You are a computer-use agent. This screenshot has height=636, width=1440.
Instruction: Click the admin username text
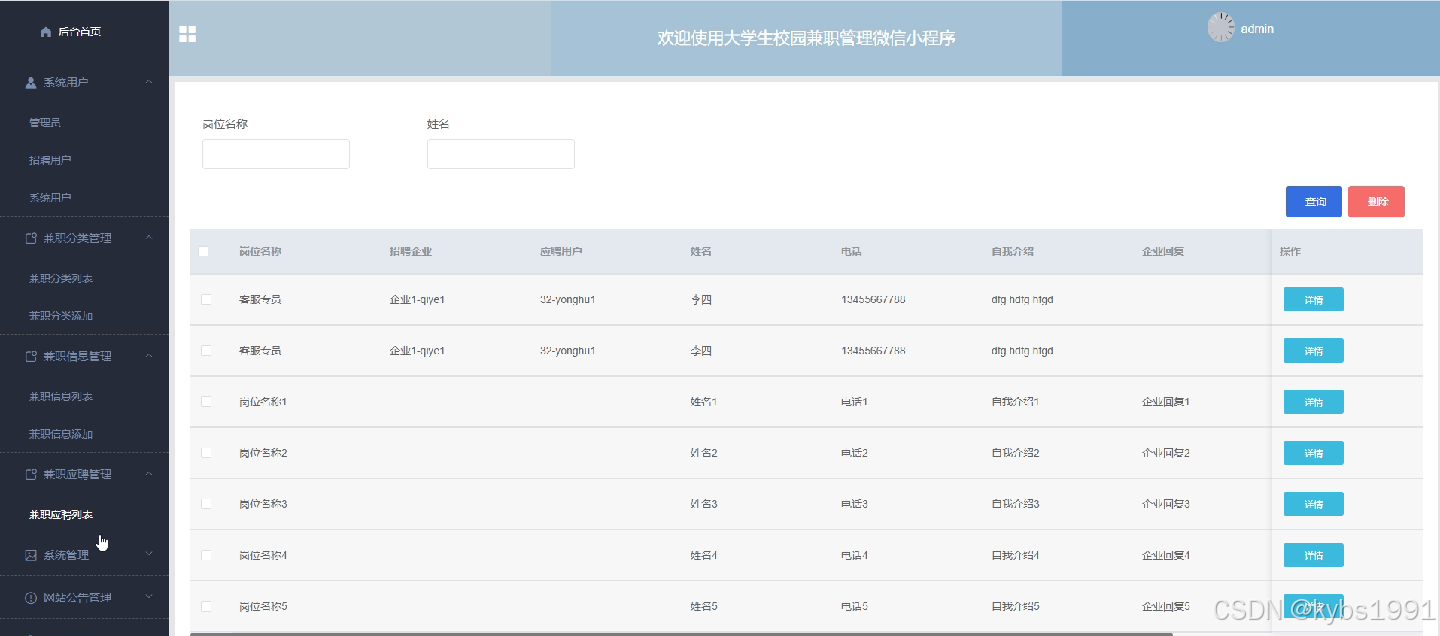(x=1257, y=29)
